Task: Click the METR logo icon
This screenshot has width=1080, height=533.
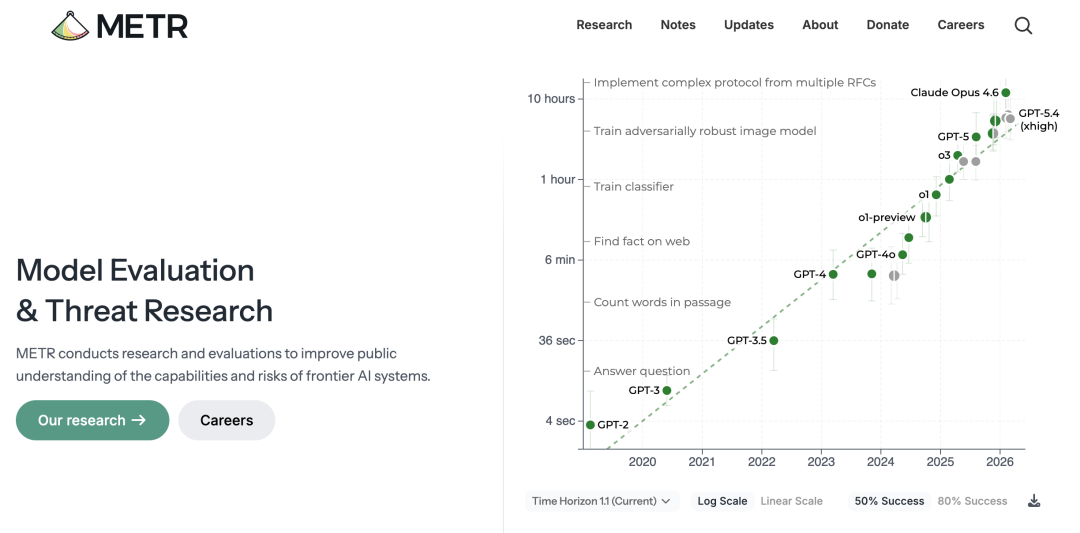Action: pos(70,25)
